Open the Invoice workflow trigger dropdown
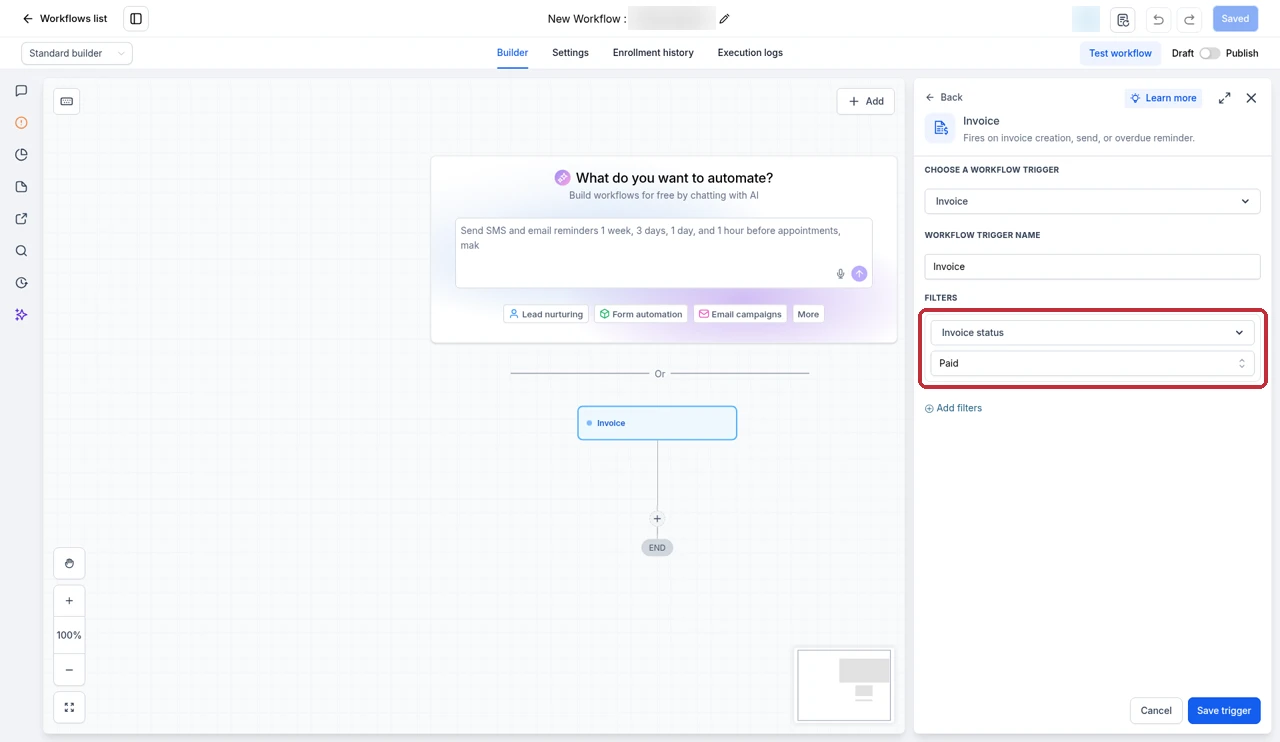 click(x=1092, y=201)
